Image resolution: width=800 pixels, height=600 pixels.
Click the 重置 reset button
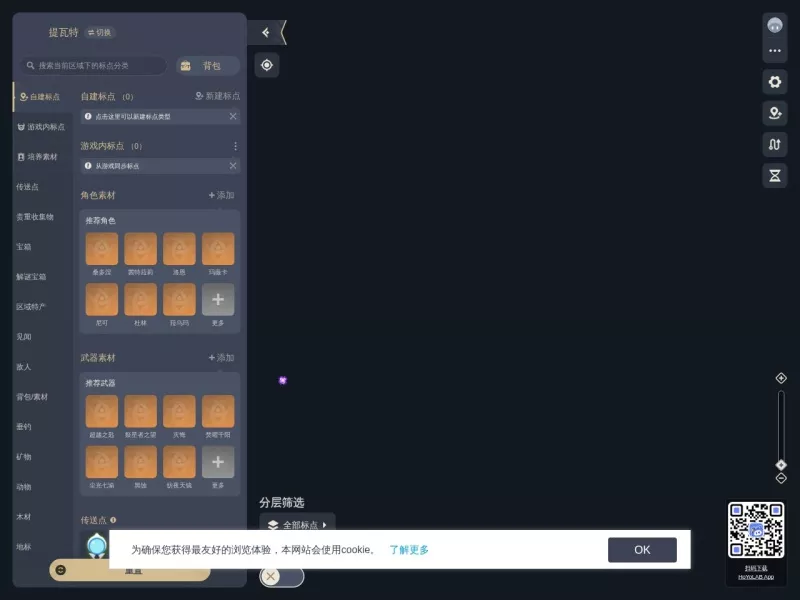tap(130, 570)
